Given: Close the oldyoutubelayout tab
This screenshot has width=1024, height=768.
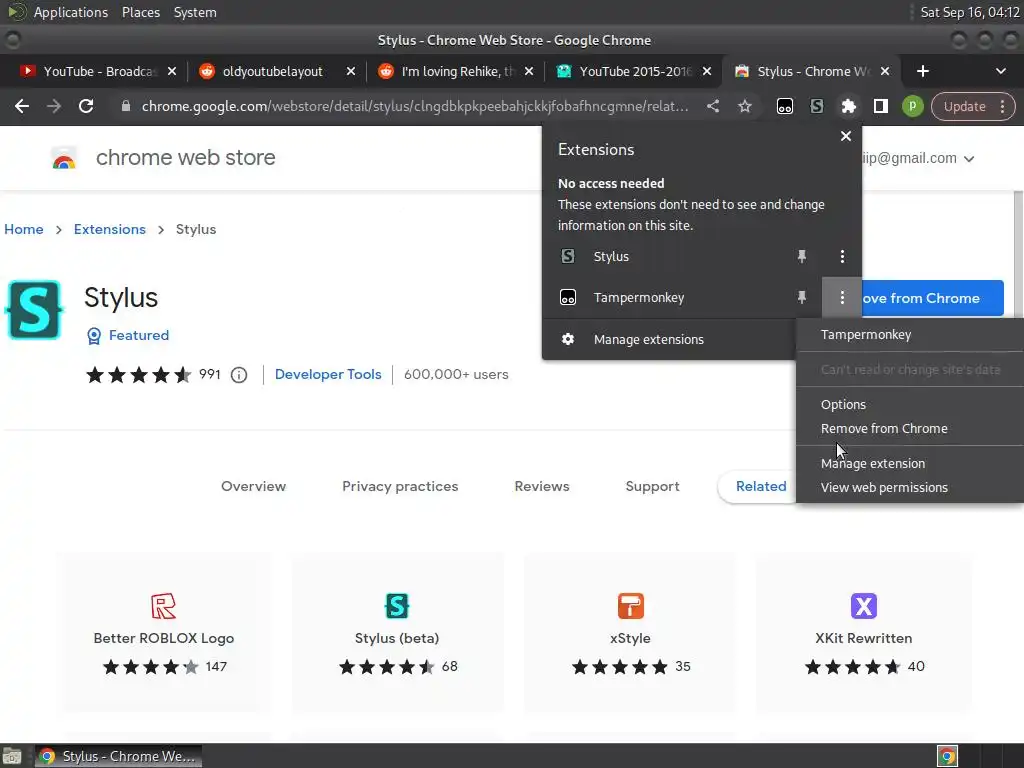Looking at the screenshot, I should (351, 71).
